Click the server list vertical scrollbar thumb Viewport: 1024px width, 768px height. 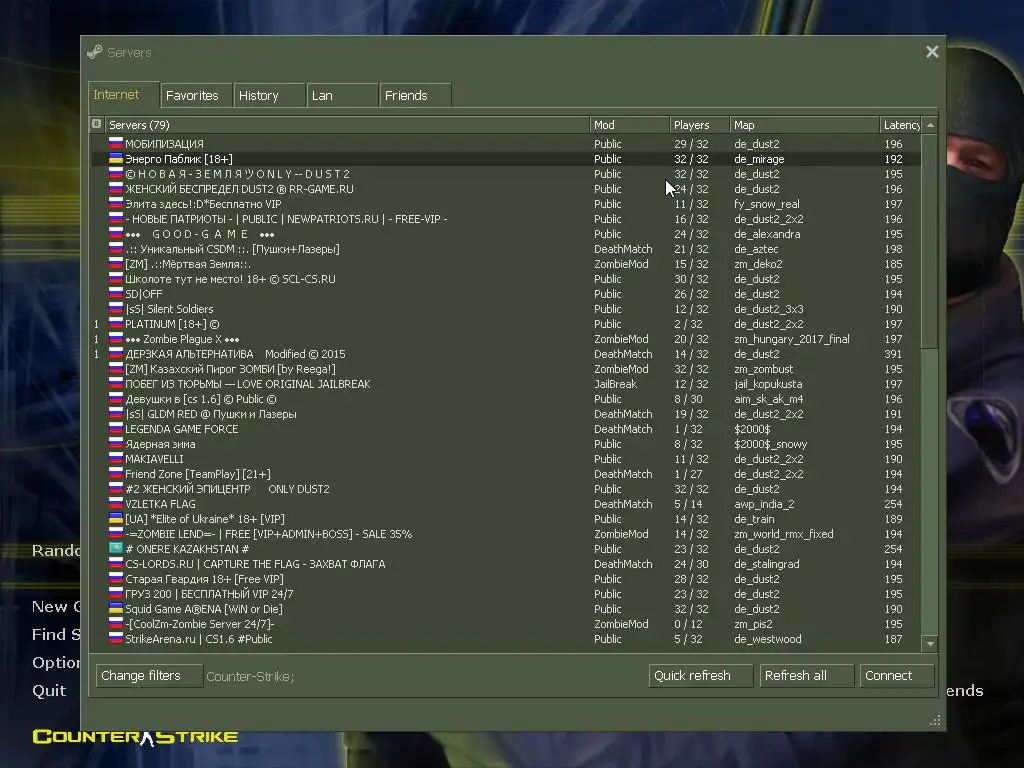click(930, 241)
